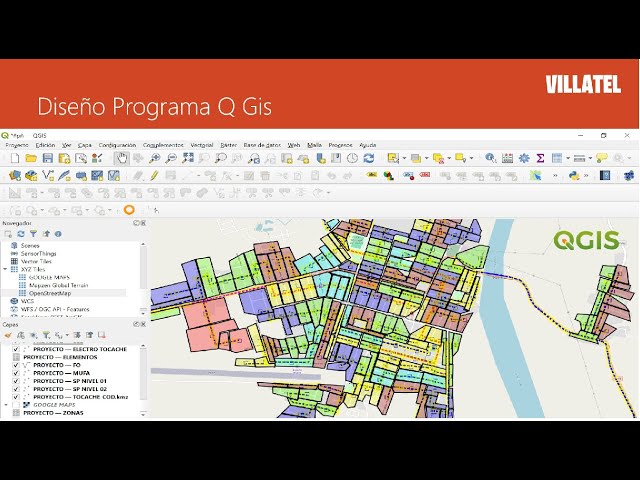
Task: Open the Proyecto menu
Action: 17,145
